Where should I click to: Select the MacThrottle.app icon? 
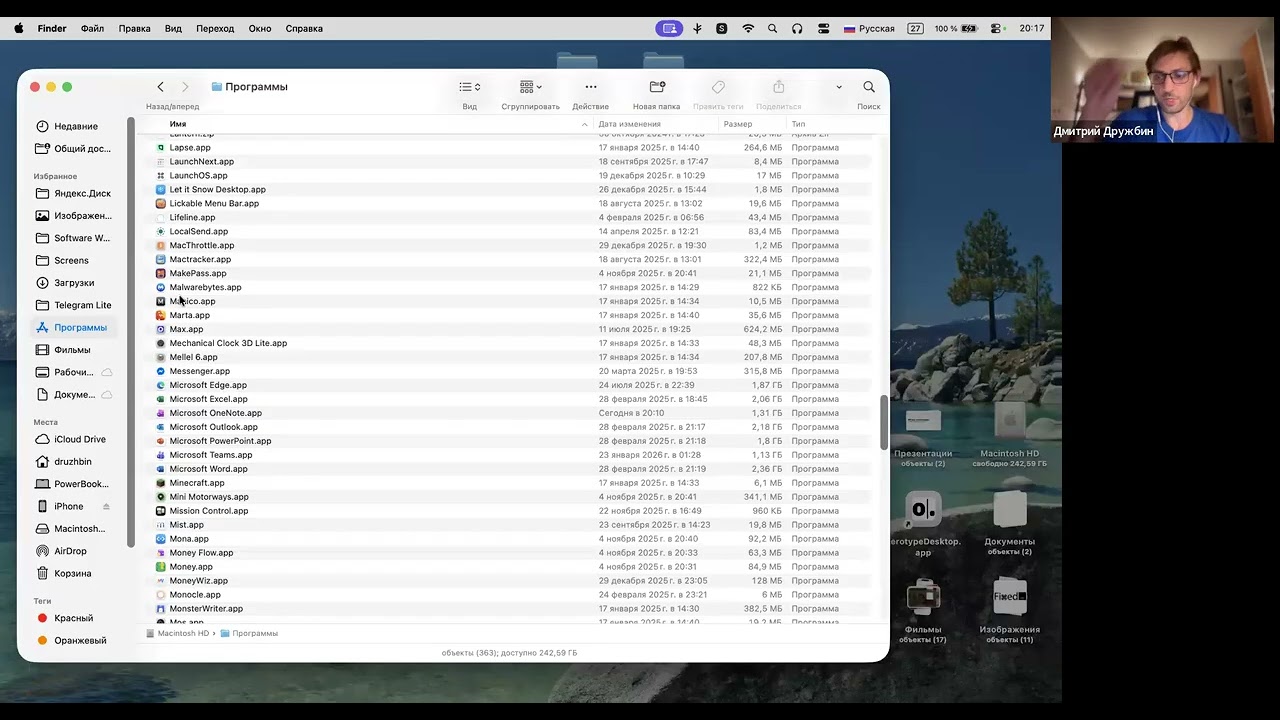(160, 245)
